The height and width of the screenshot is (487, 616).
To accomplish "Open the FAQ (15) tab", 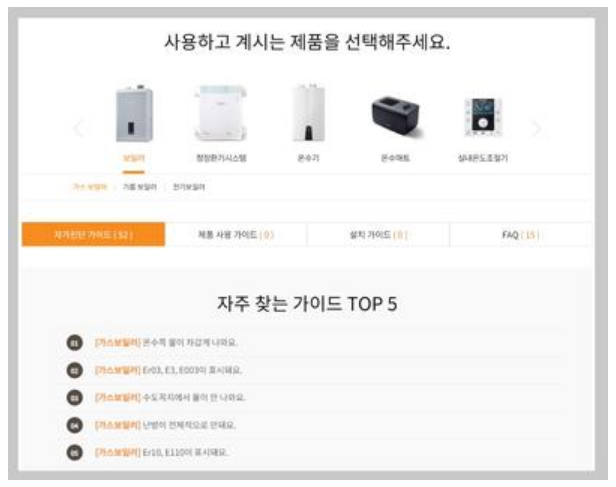I will click(x=521, y=234).
